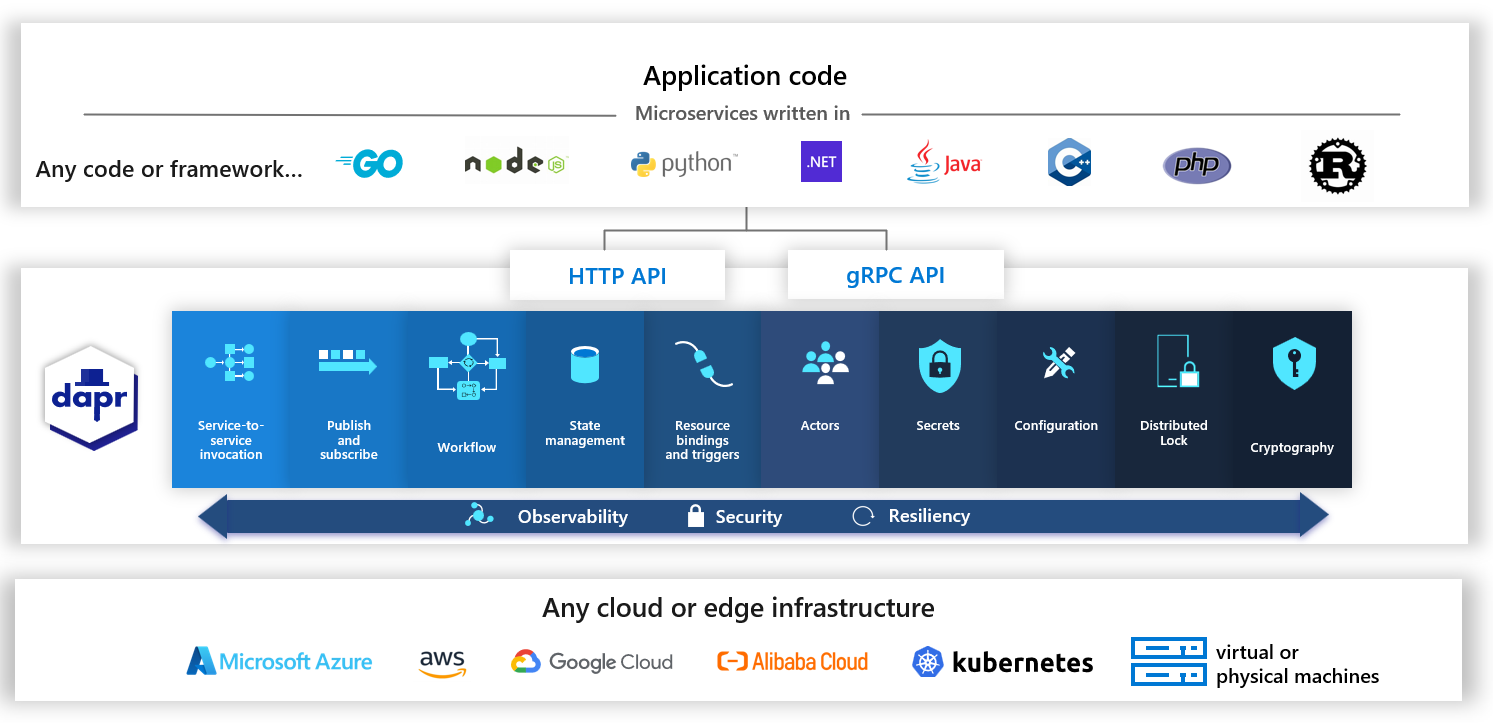Click the Google Cloud logo
Image resolution: width=1493 pixels, height=723 pixels.
(592, 662)
